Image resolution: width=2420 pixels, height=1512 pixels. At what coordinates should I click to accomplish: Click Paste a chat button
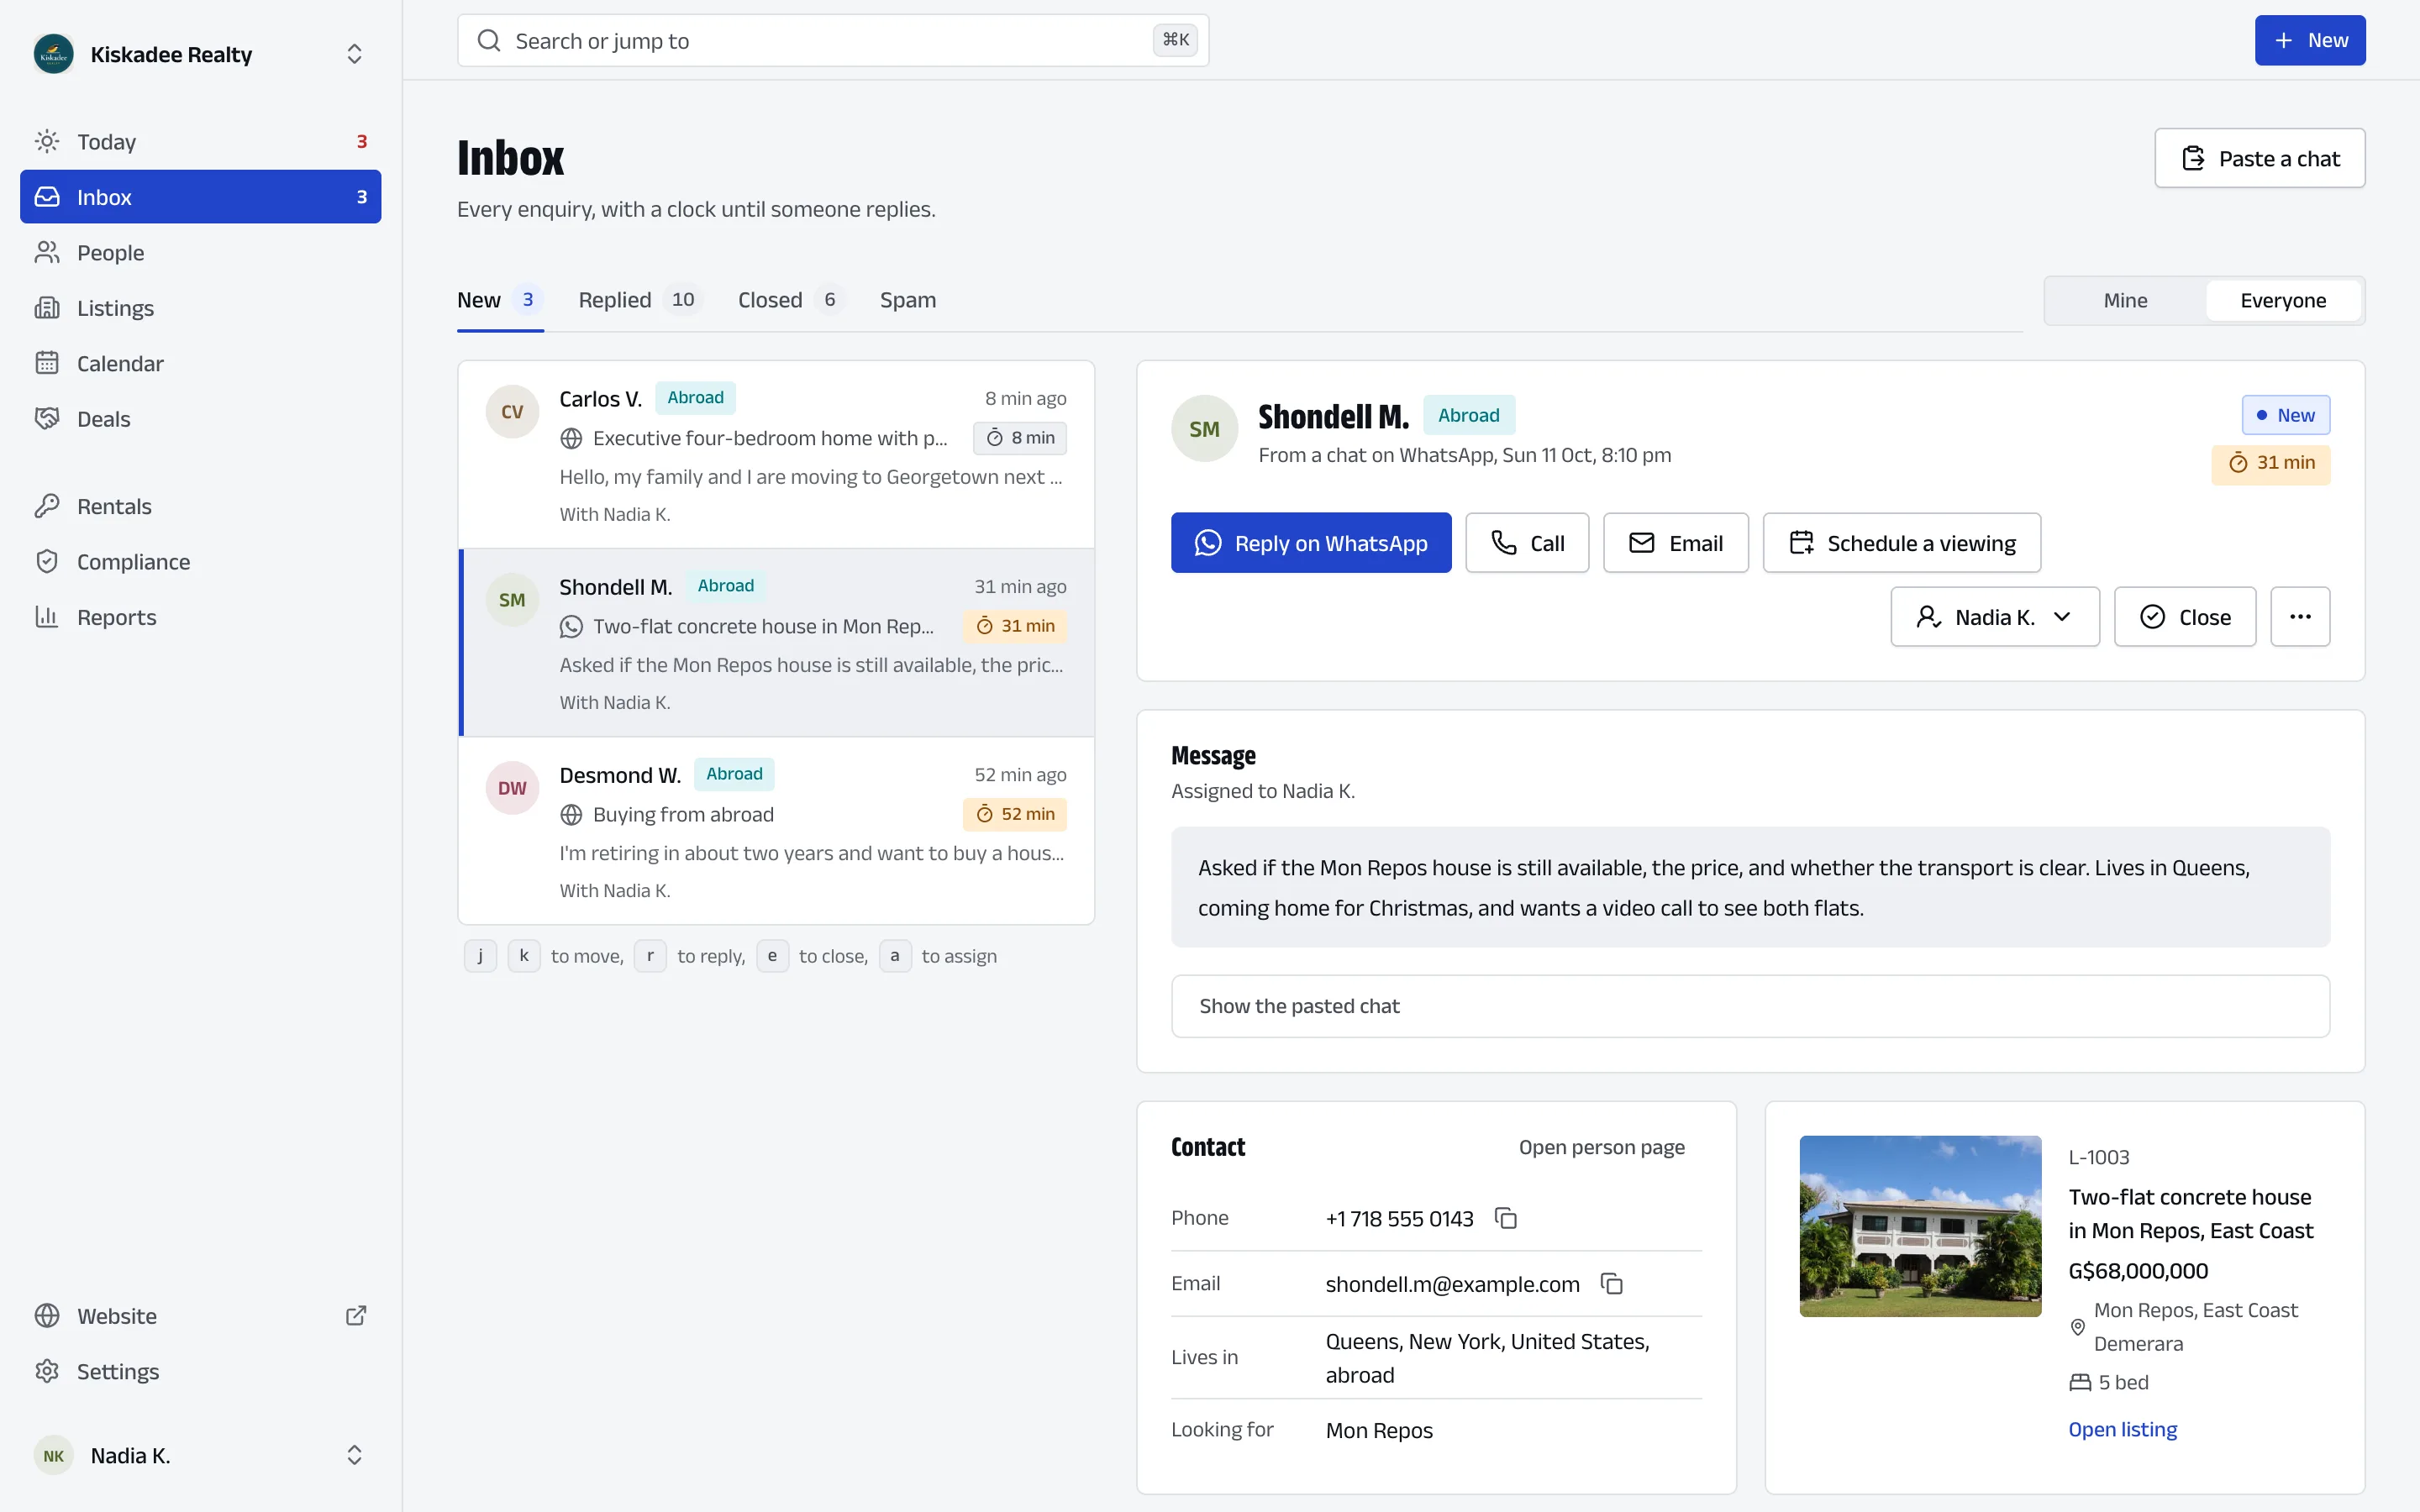2259,158
